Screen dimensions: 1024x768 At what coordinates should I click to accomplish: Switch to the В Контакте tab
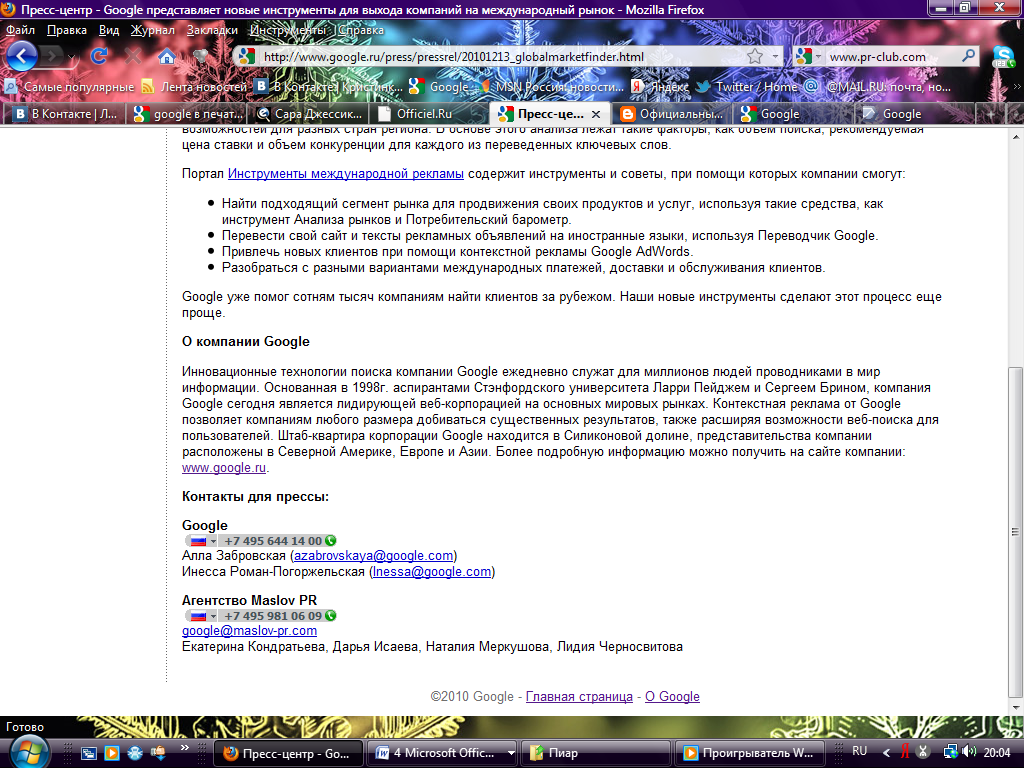64,114
